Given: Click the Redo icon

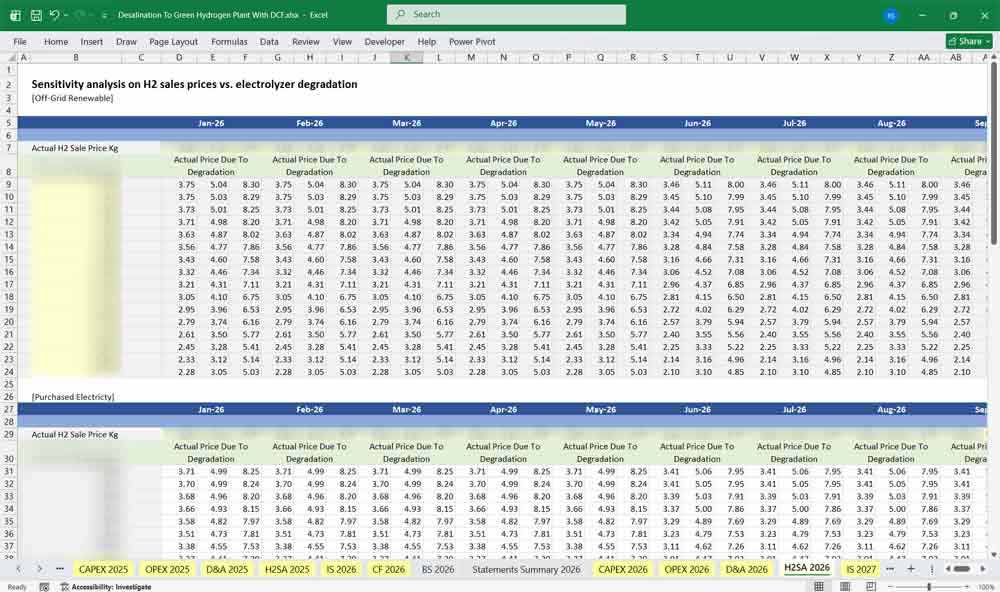Looking at the screenshot, I should click(x=78, y=14).
